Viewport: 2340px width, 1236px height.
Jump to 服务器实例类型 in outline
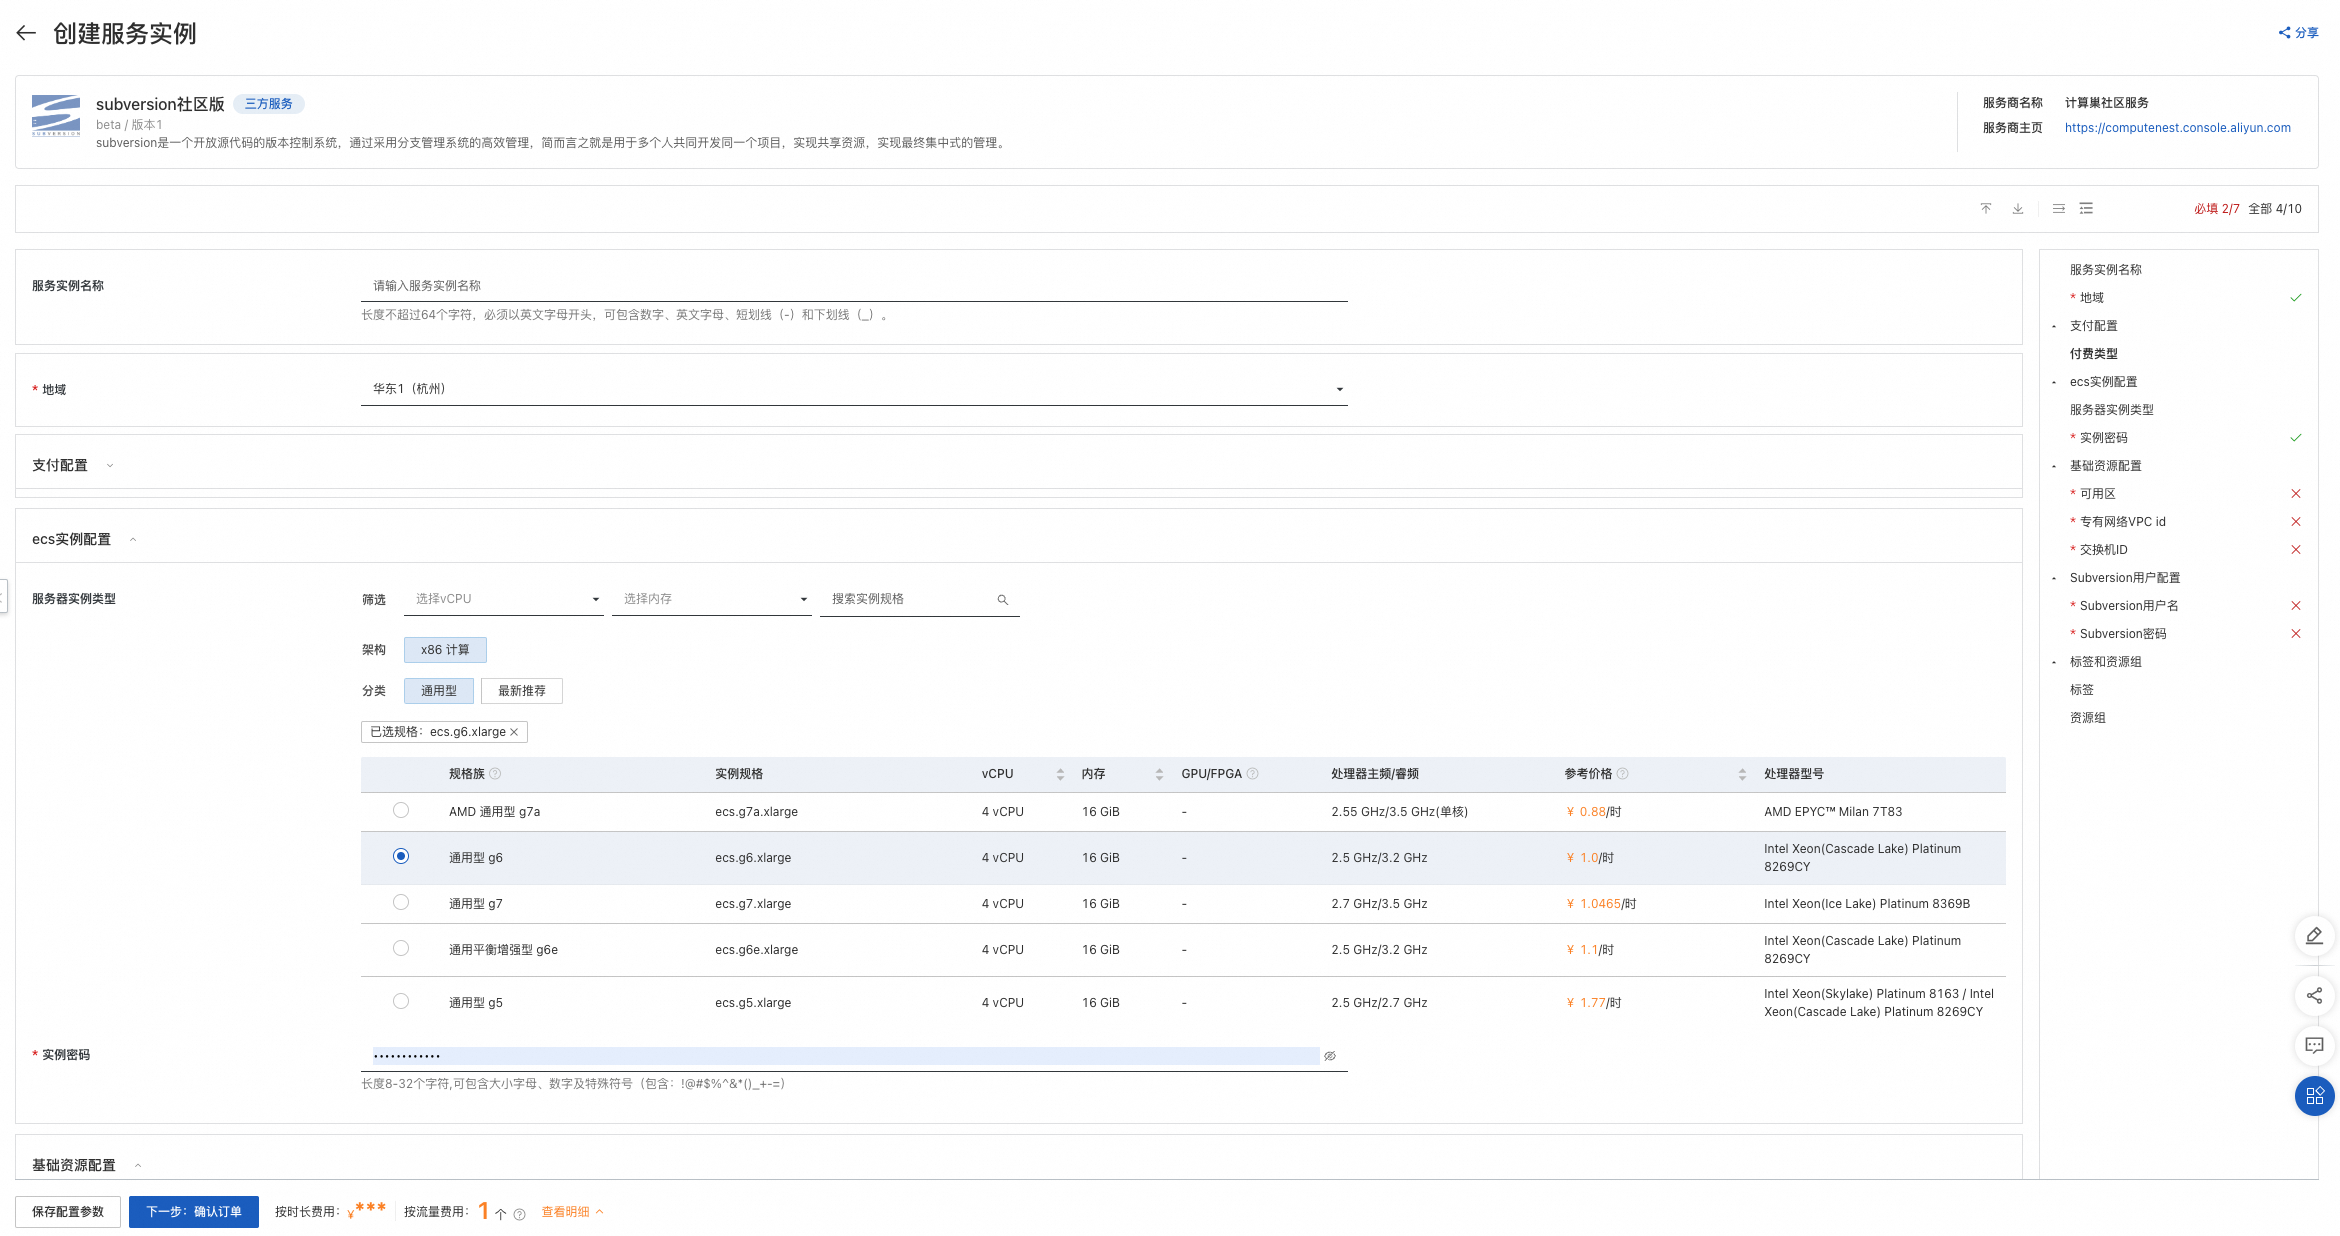pos(2112,410)
